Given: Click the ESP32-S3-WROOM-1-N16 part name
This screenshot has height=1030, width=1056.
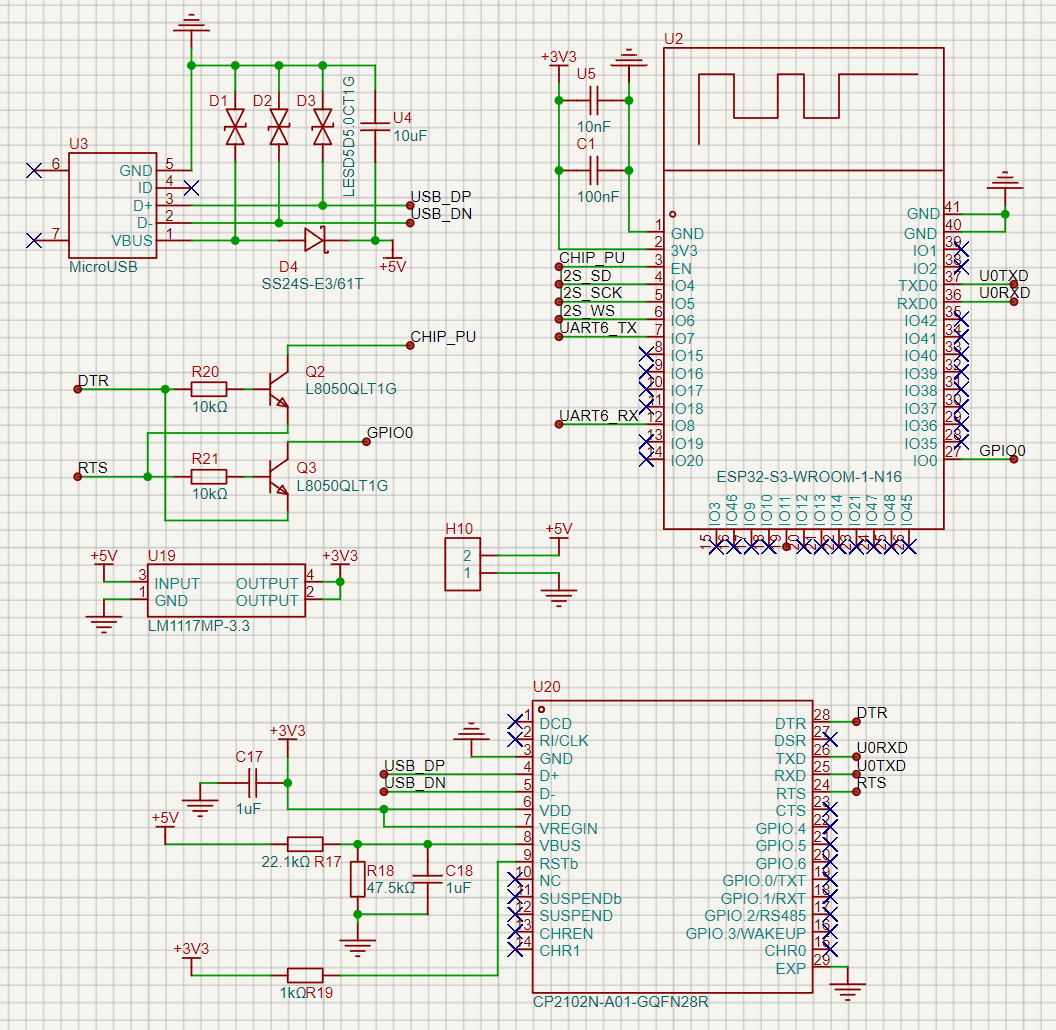Looking at the screenshot, I should click(809, 477).
